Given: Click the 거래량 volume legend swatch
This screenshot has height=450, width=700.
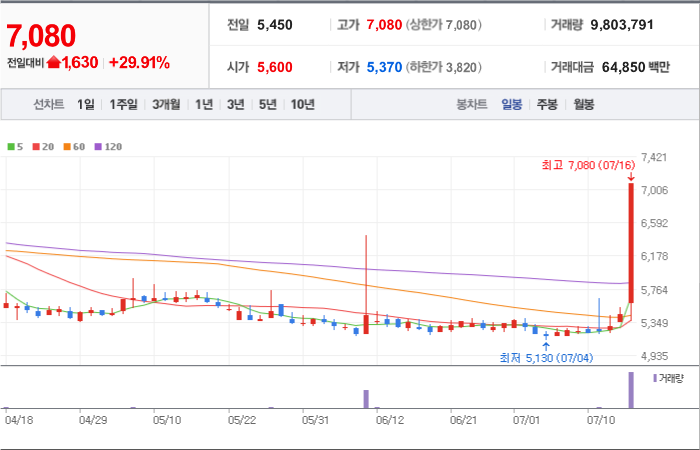Looking at the screenshot, I should (x=655, y=379).
